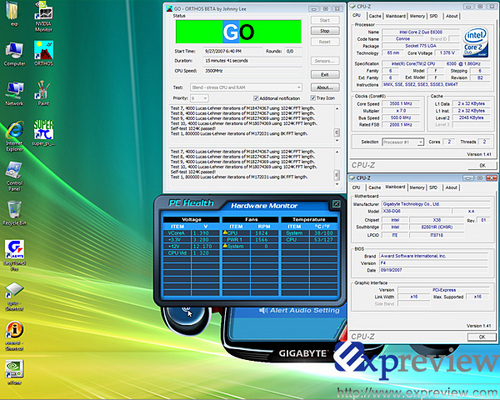Launch the super_pi desktop shortcut
Screen dimensions: 500x400
click(43, 131)
